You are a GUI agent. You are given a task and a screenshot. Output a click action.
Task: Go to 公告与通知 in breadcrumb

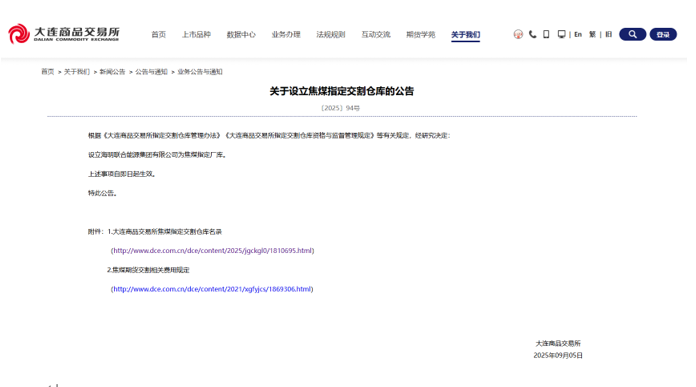[151, 71]
